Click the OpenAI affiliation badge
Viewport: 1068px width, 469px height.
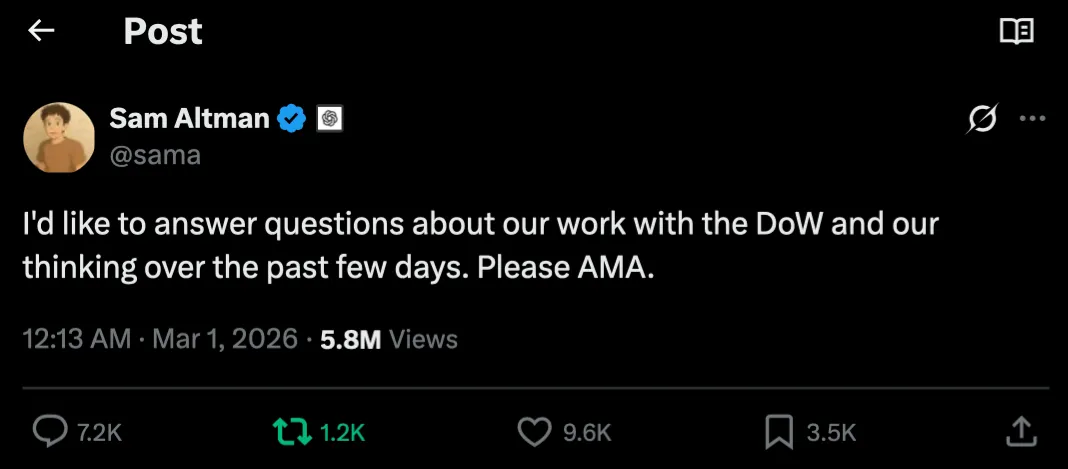330,119
